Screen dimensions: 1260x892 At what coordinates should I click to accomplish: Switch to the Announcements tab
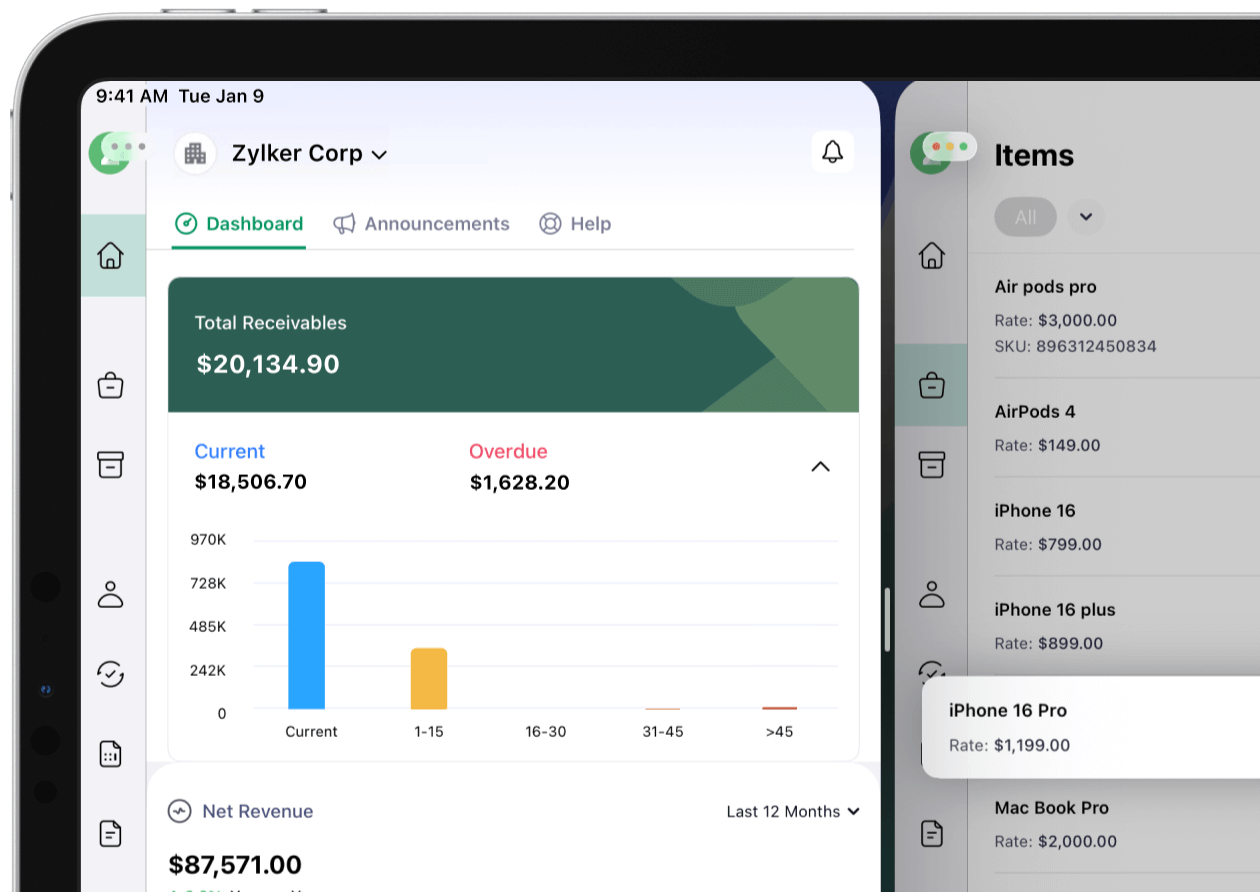[x=422, y=224]
